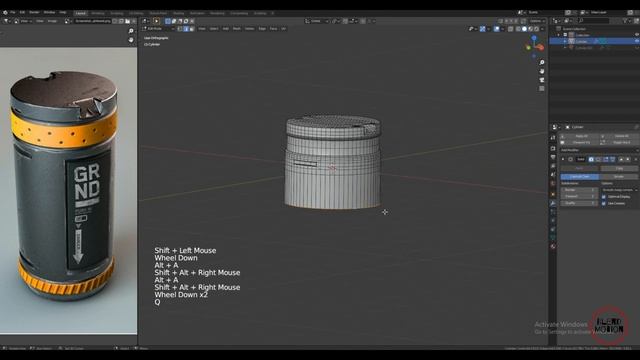Adjust Render subdivisions field
640x360 pixels.
click(578, 190)
